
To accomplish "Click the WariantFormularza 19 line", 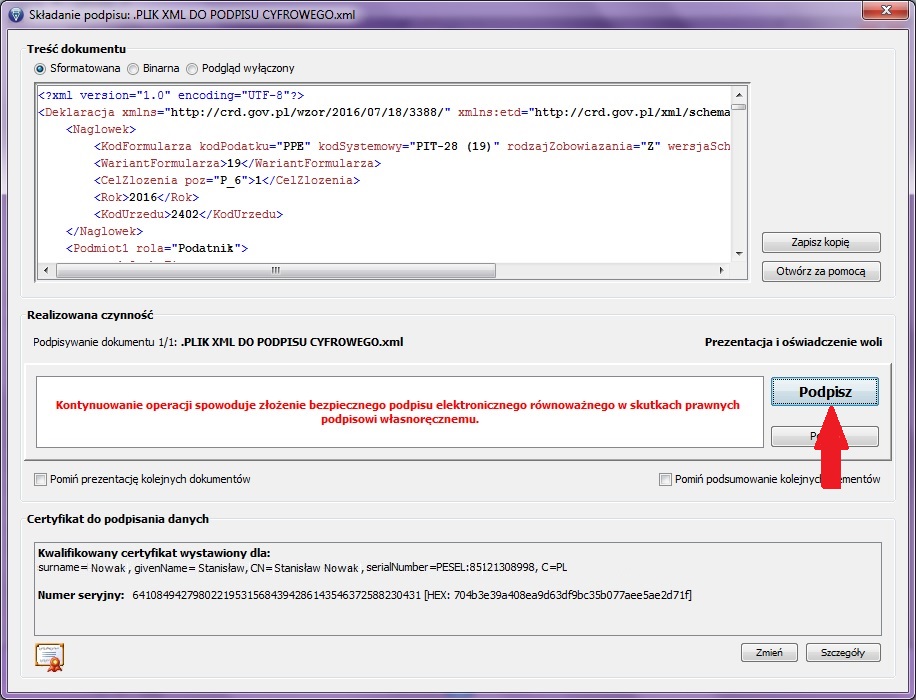I will click(237, 163).
